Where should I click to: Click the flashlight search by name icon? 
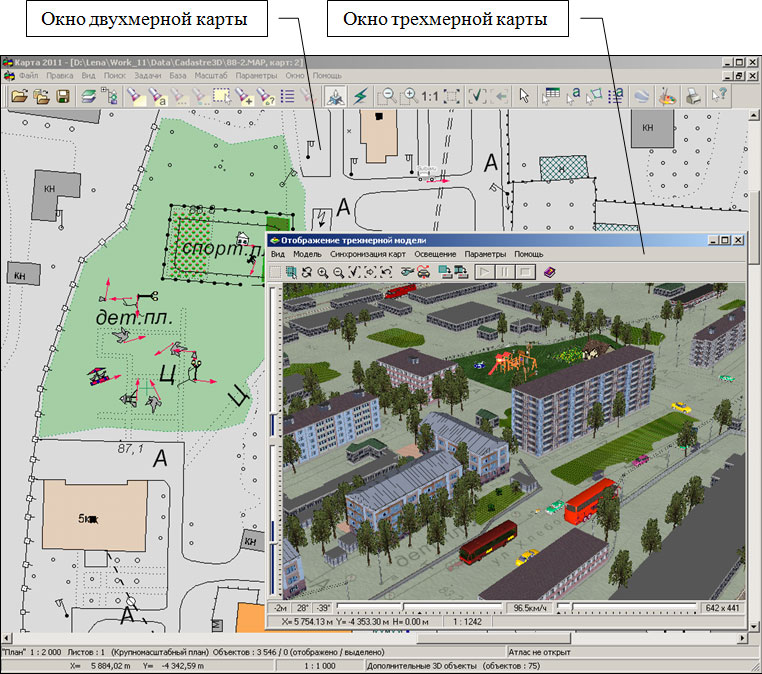pos(157,96)
